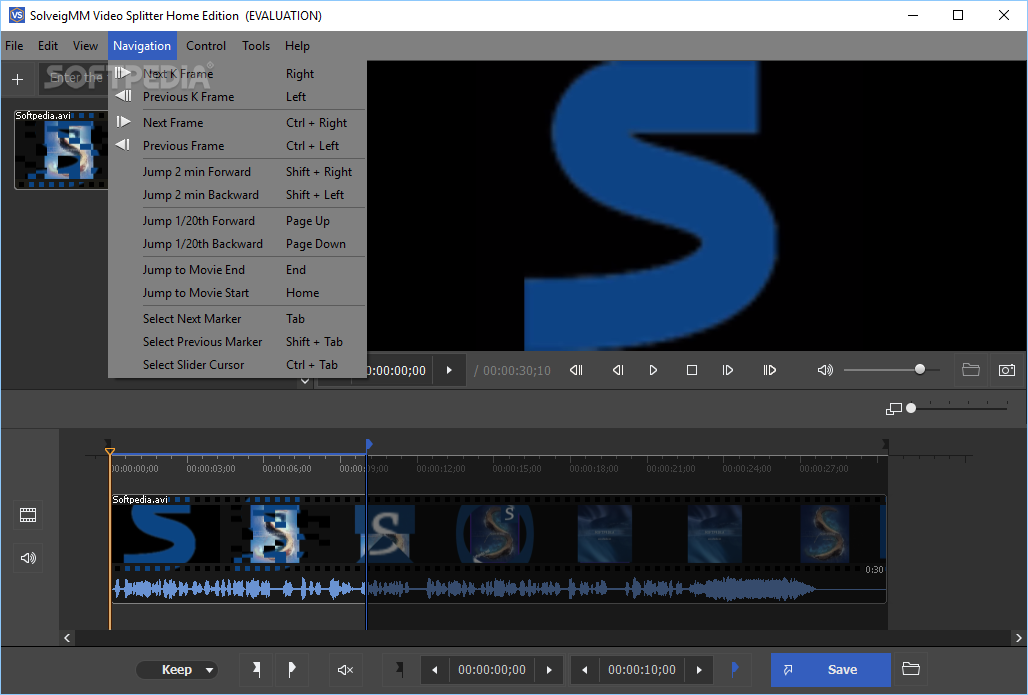Image resolution: width=1028 pixels, height=695 pixels.
Task: Click fragment start time 00:00:00;00
Action: [x=492, y=670]
